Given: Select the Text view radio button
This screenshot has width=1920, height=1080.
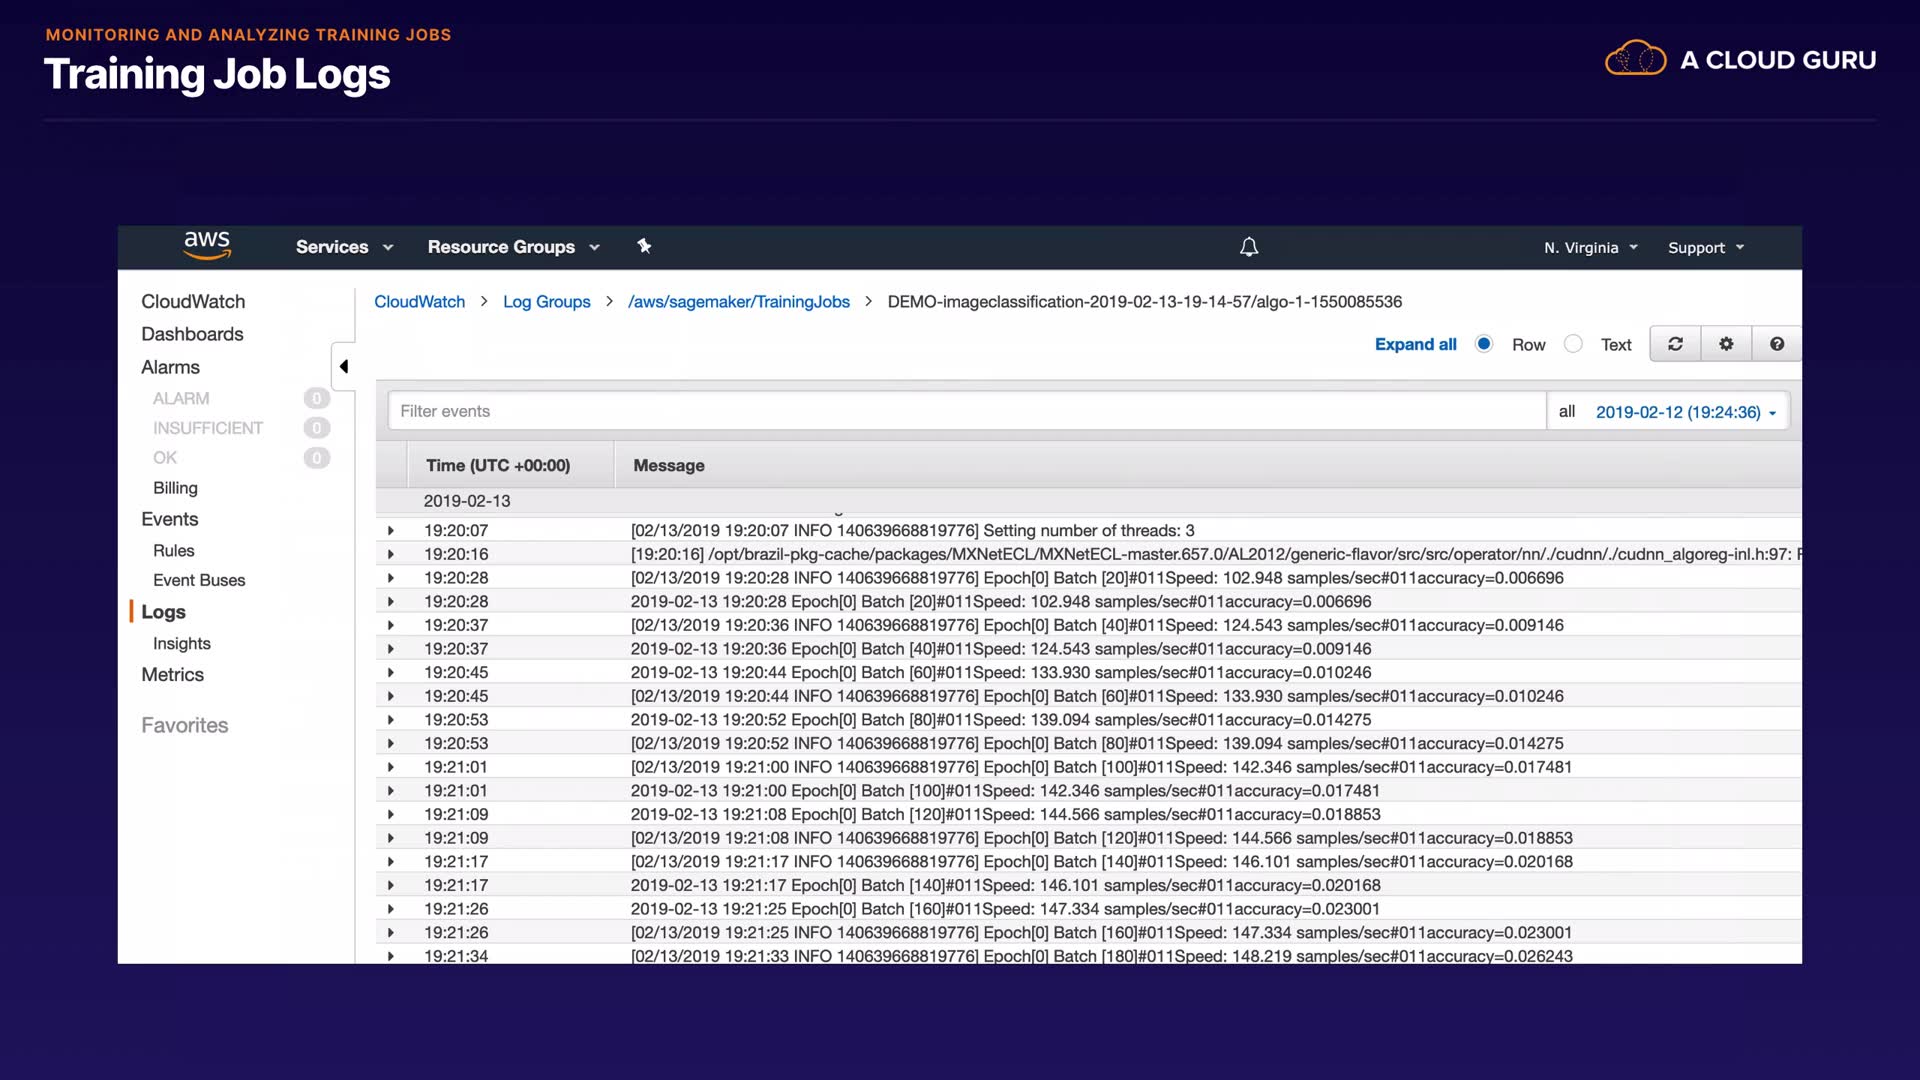Looking at the screenshot, I should pyautogui.click(x=1573, y=344).
